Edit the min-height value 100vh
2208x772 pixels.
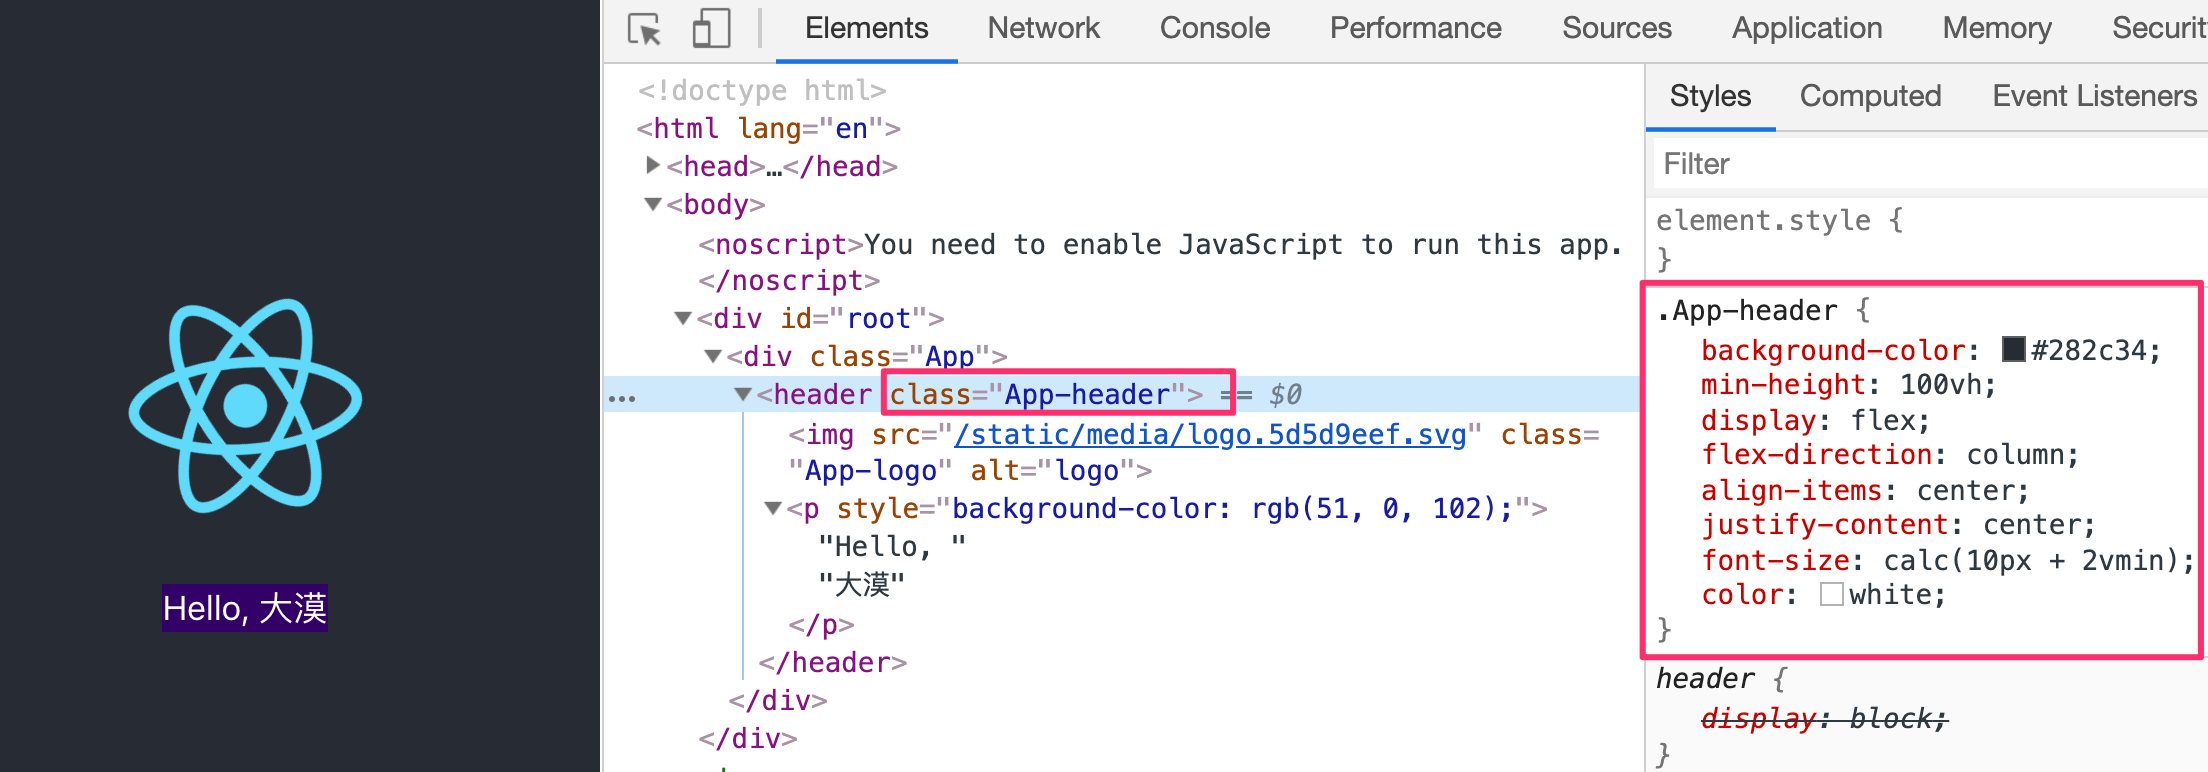point(1939,384)
